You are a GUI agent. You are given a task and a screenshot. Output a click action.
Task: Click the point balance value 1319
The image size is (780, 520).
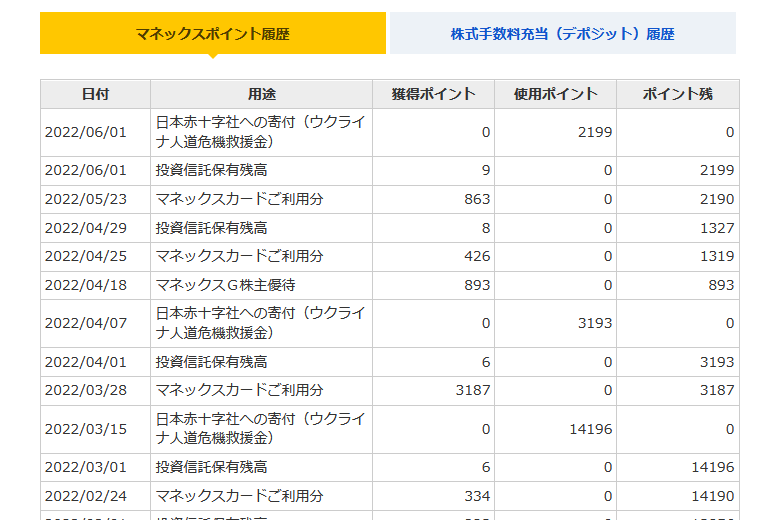(x=717, y=256)
